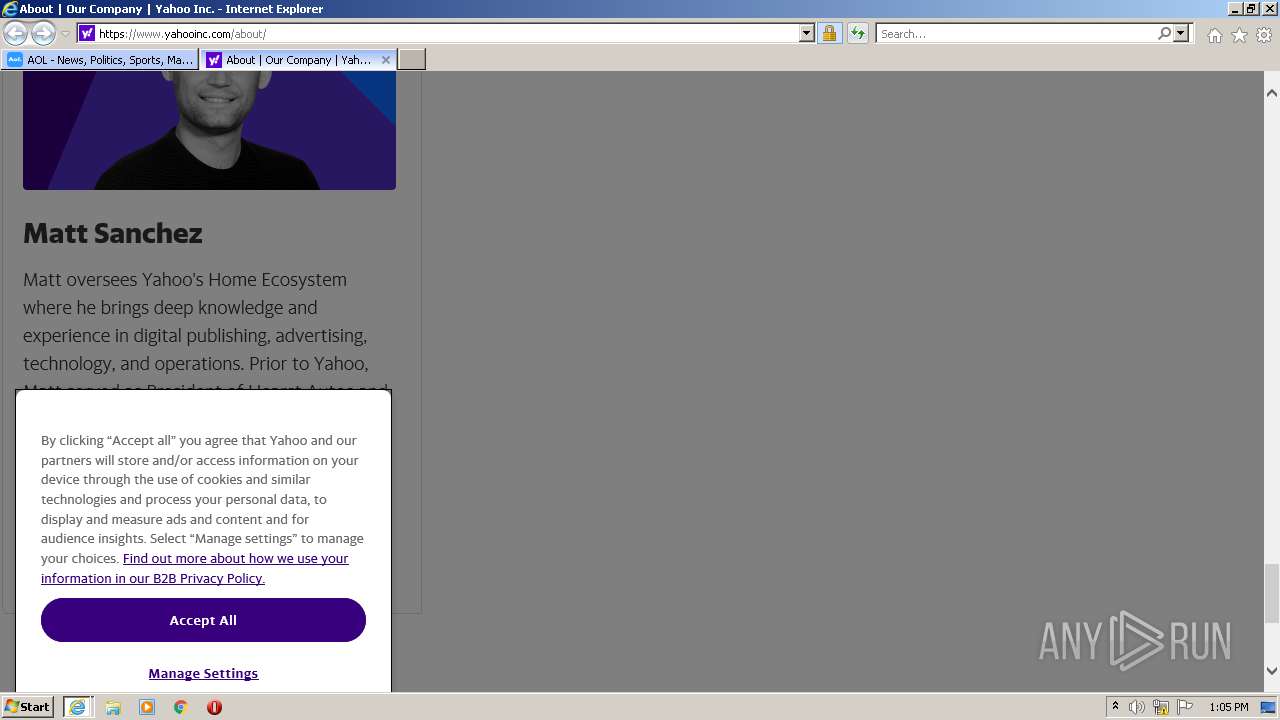Open File Explorer from the taskbar
The width and height of the screenshot is (1280, 720).
click(x=113, y=707)
